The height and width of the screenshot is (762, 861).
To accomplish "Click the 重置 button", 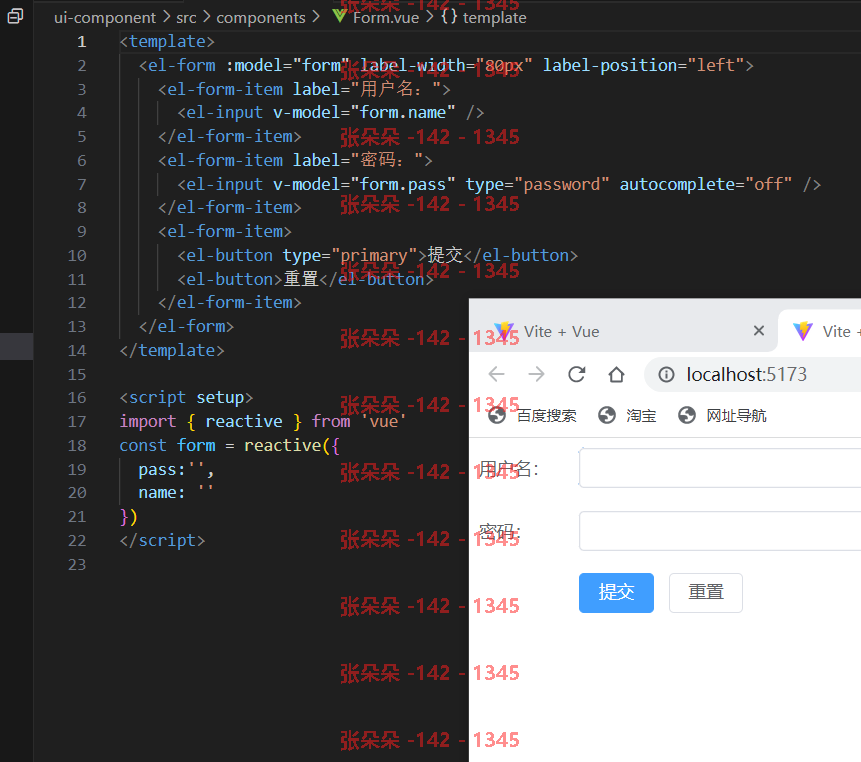I will [706, 592].
